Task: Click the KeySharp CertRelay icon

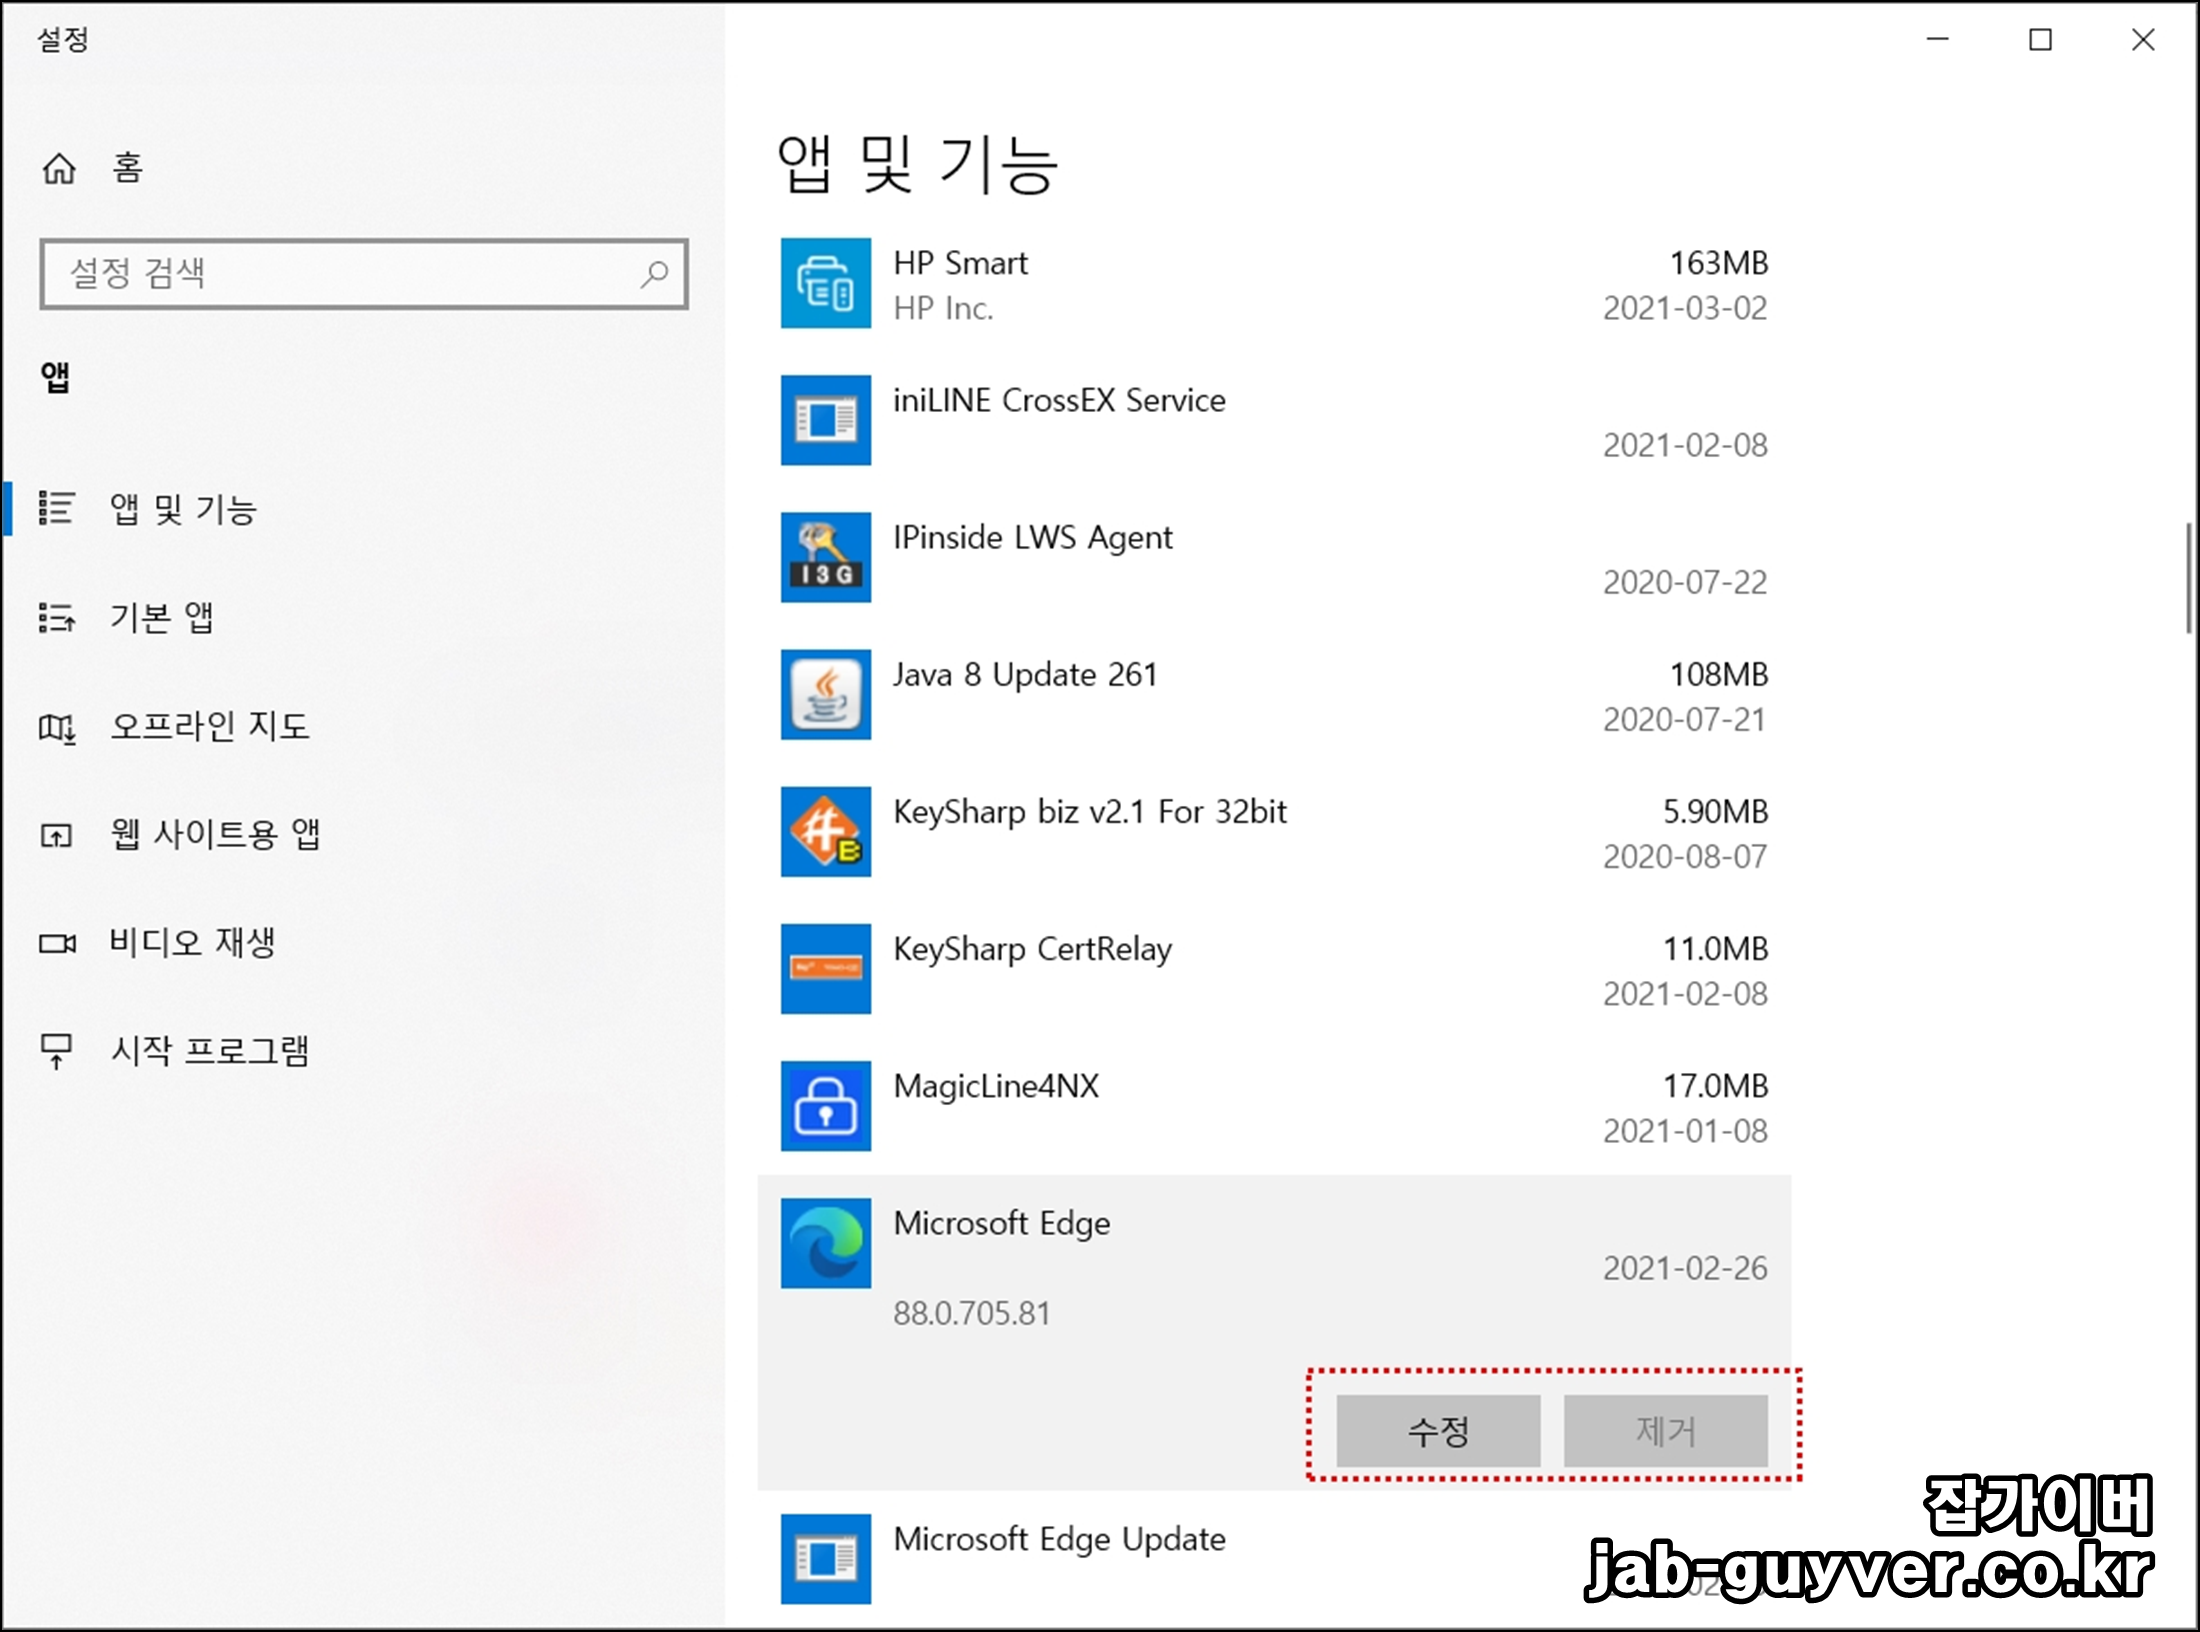Action: [825, 968]
